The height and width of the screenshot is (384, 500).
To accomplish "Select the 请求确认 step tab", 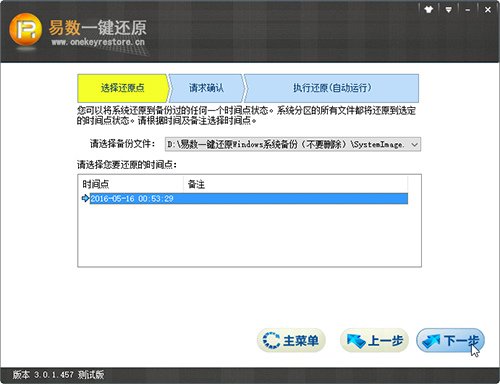I will pyautogui.click(x=206, y=88).
